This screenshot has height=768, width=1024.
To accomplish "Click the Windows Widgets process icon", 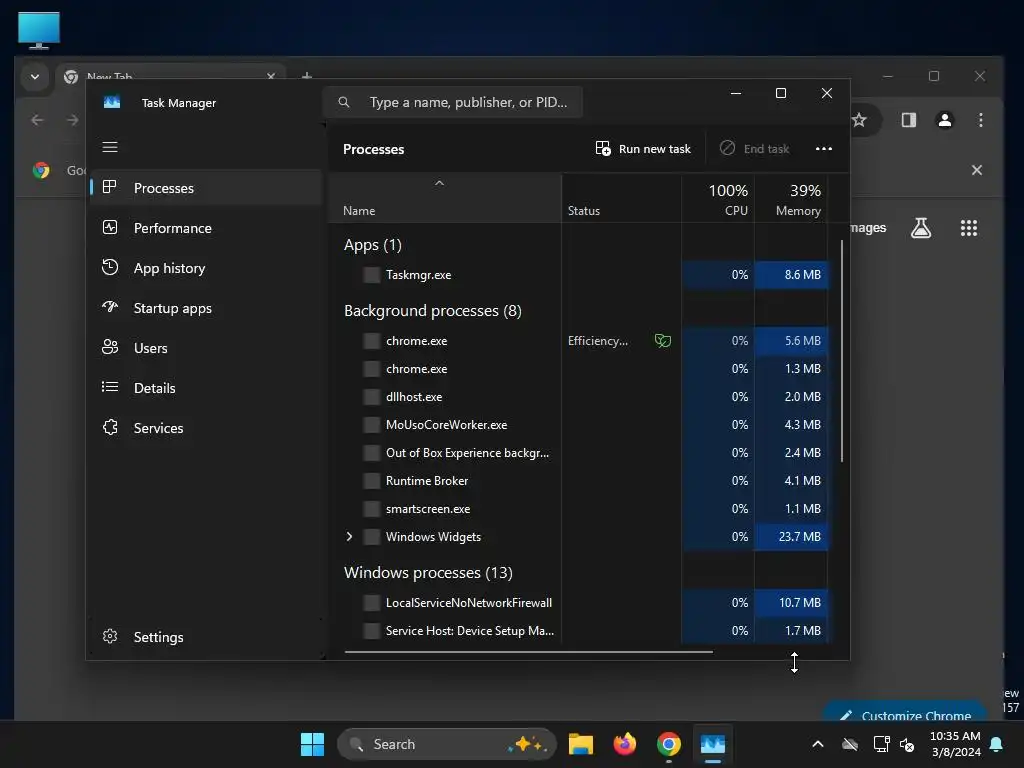I will point(372,537).
